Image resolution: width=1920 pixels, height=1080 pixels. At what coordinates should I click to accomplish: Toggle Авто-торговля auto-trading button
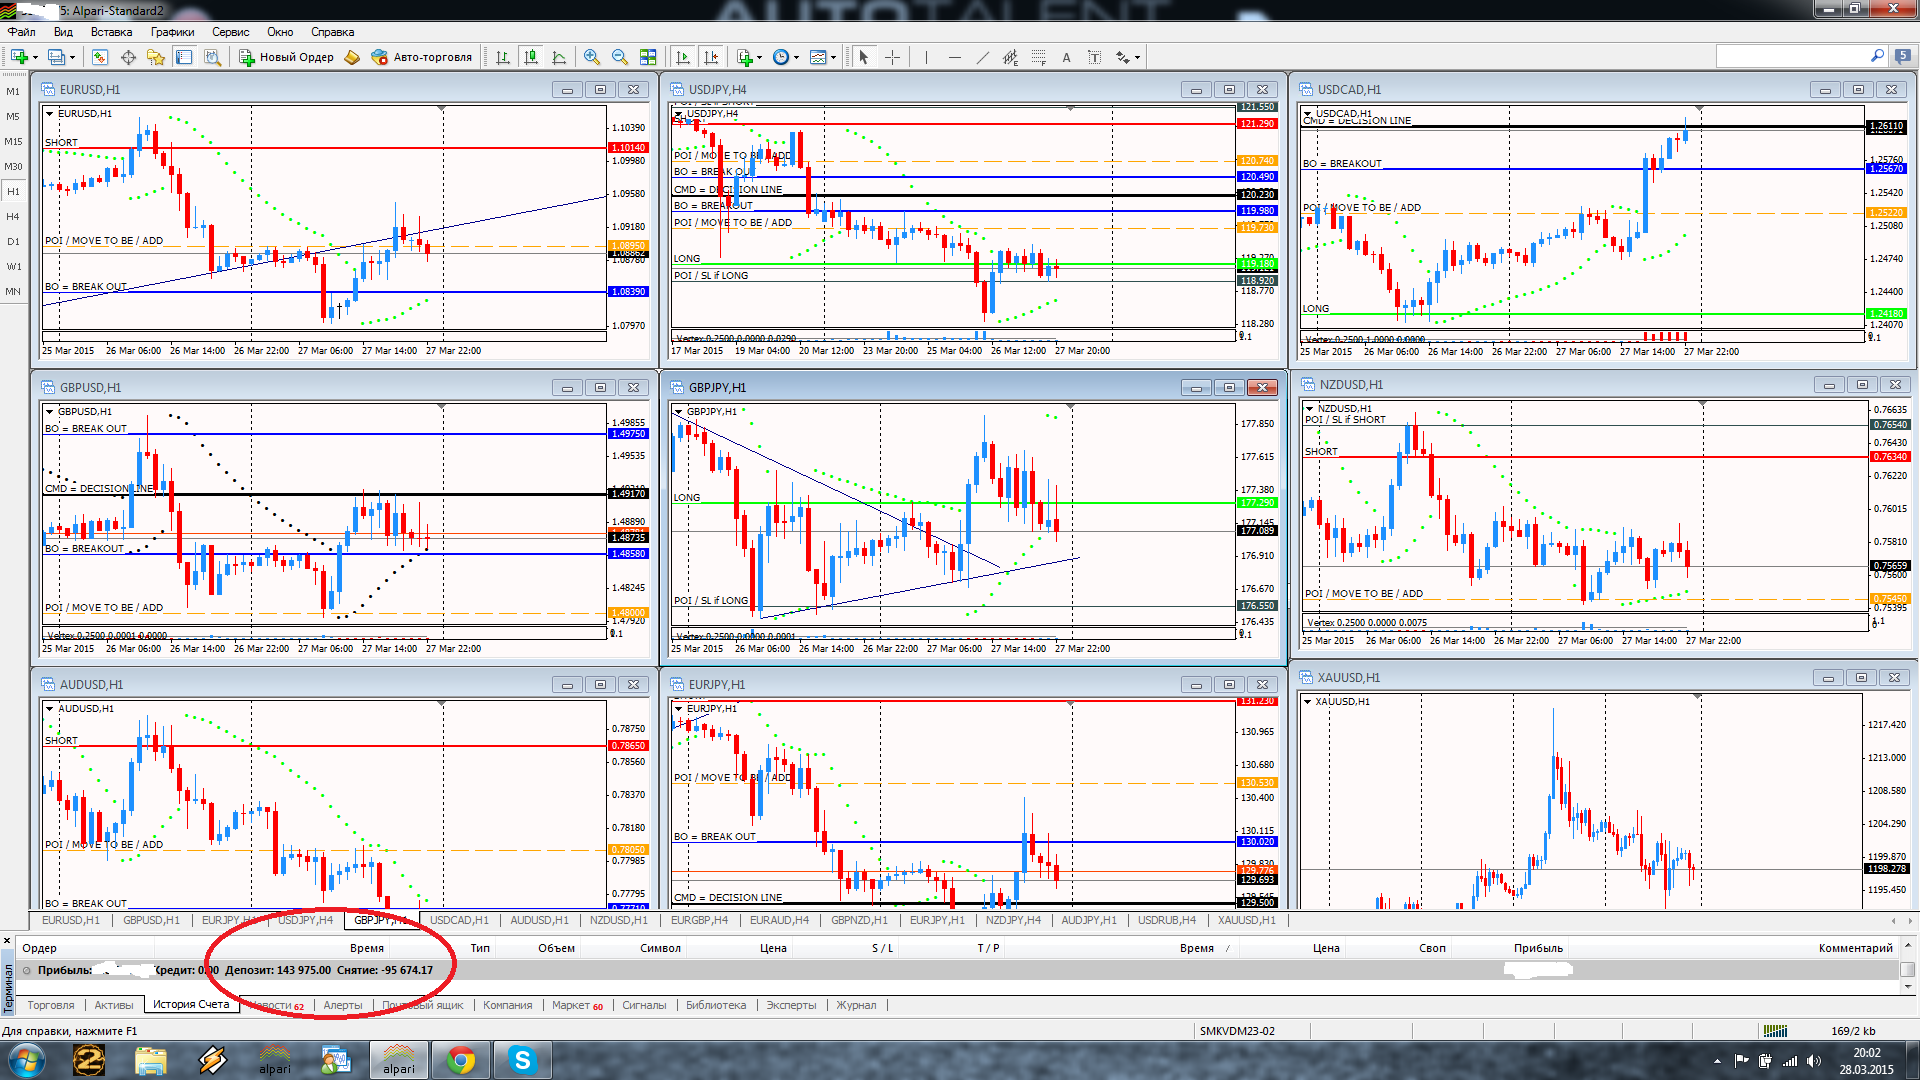click(421, 57)
